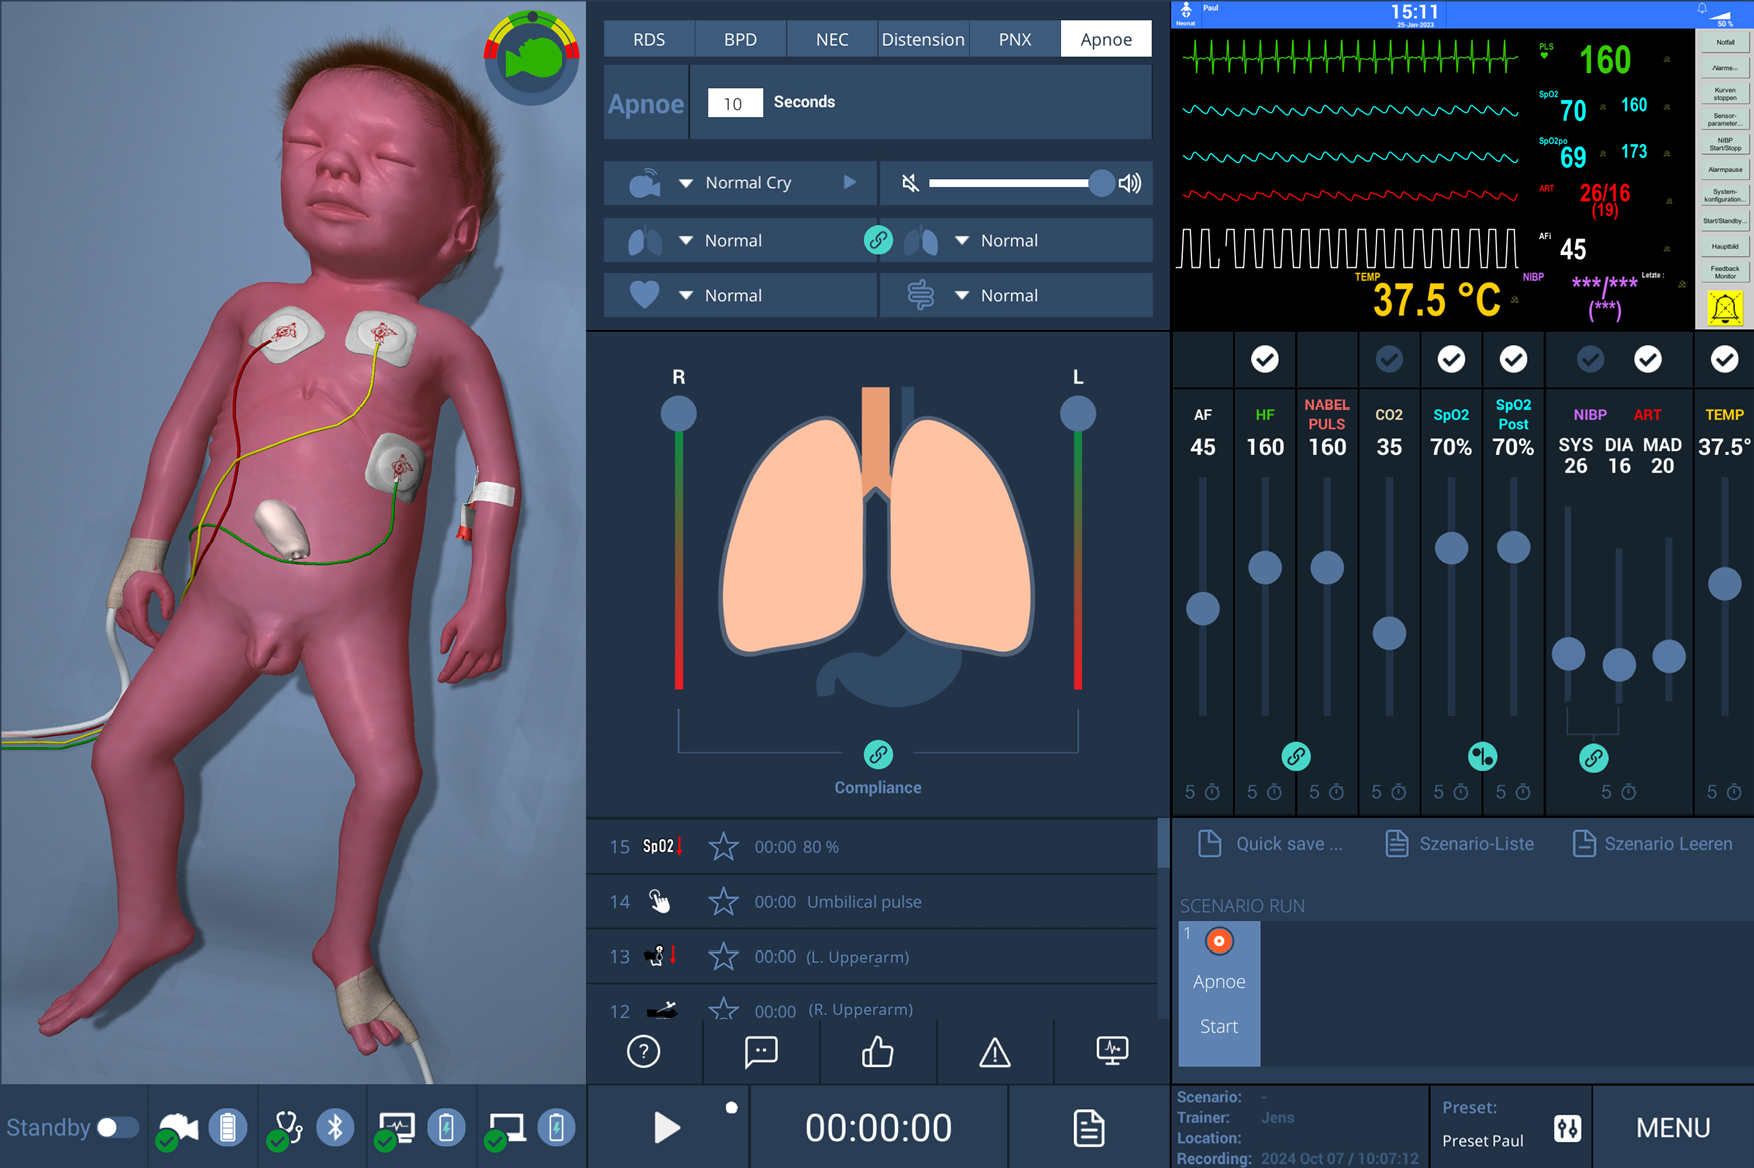This screenshot has height=1168, width=1754.
Task: Expand the bowel sound Normal dropdown
Action: (962, 296)
